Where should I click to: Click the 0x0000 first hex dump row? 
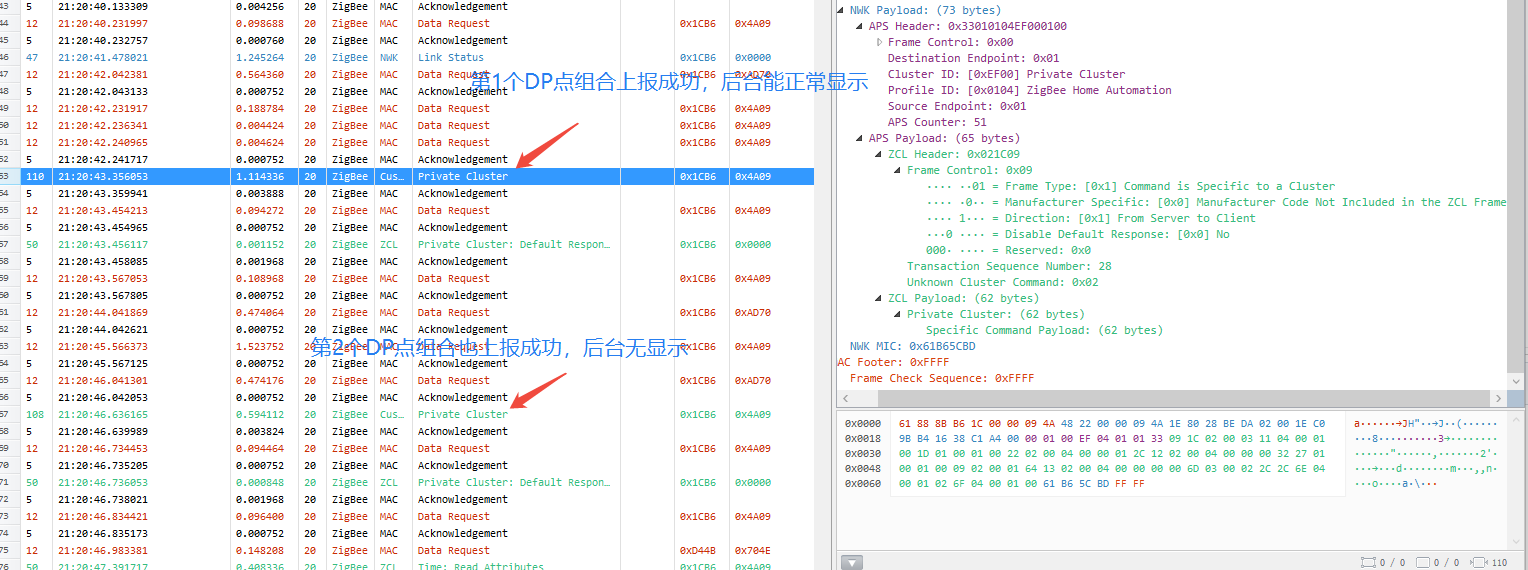click(1015, 423)
